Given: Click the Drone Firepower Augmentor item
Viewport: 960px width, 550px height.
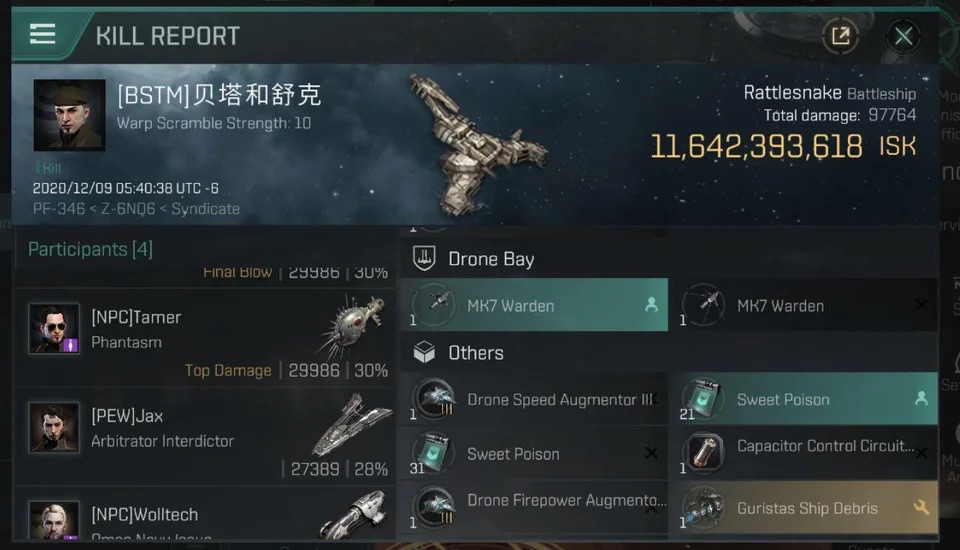Looking at the screenshot, I should [x=534, y=507].
